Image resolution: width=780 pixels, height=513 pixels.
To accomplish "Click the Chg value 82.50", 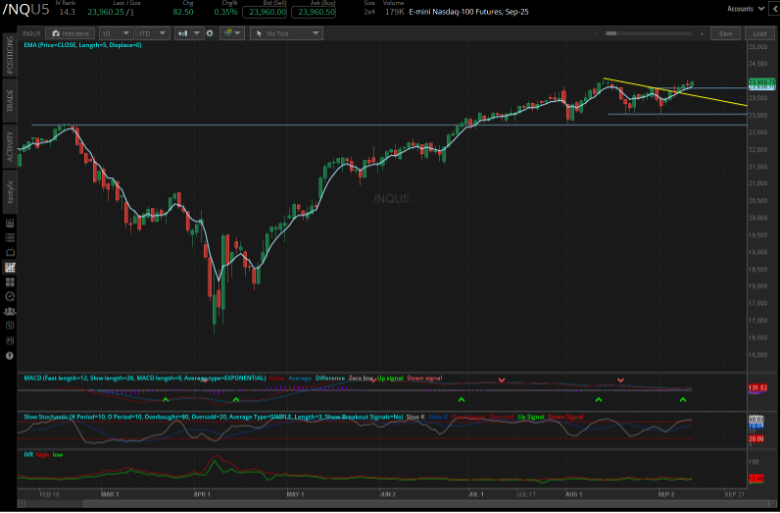I will click(183, 12).
